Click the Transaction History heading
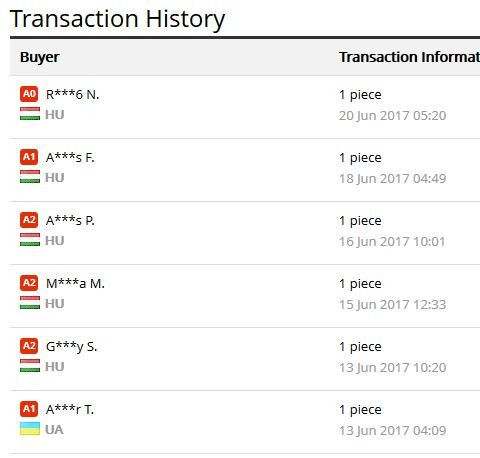 click(x=117, y=19)
